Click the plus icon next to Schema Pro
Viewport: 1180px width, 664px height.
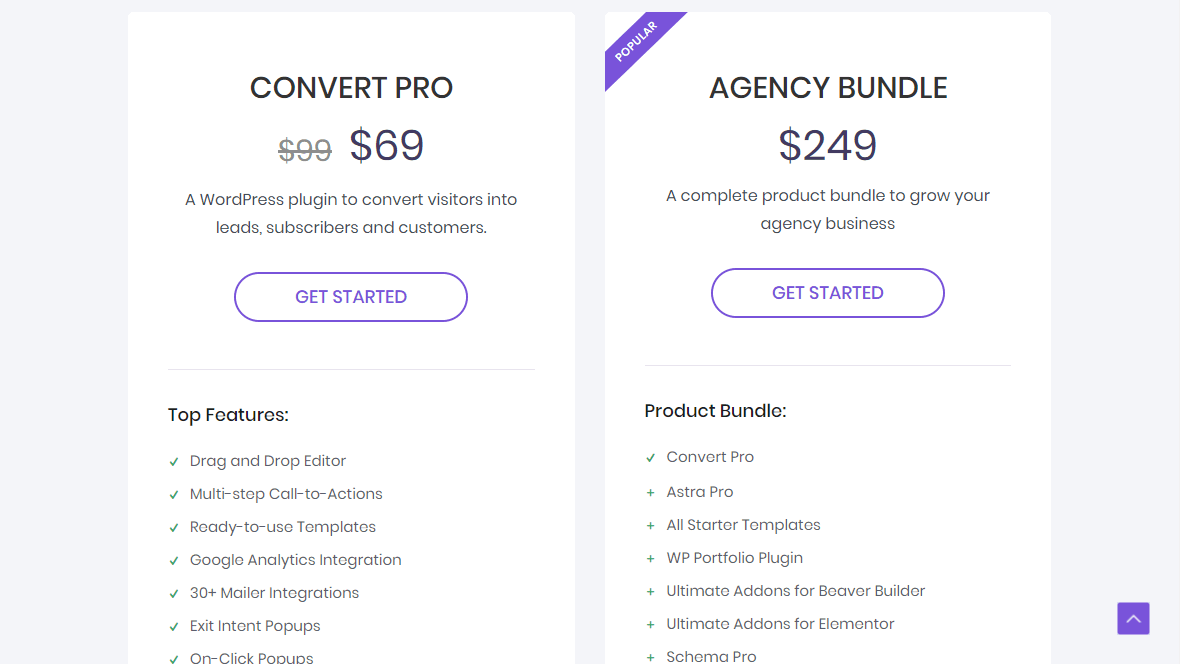pos(651,656)
